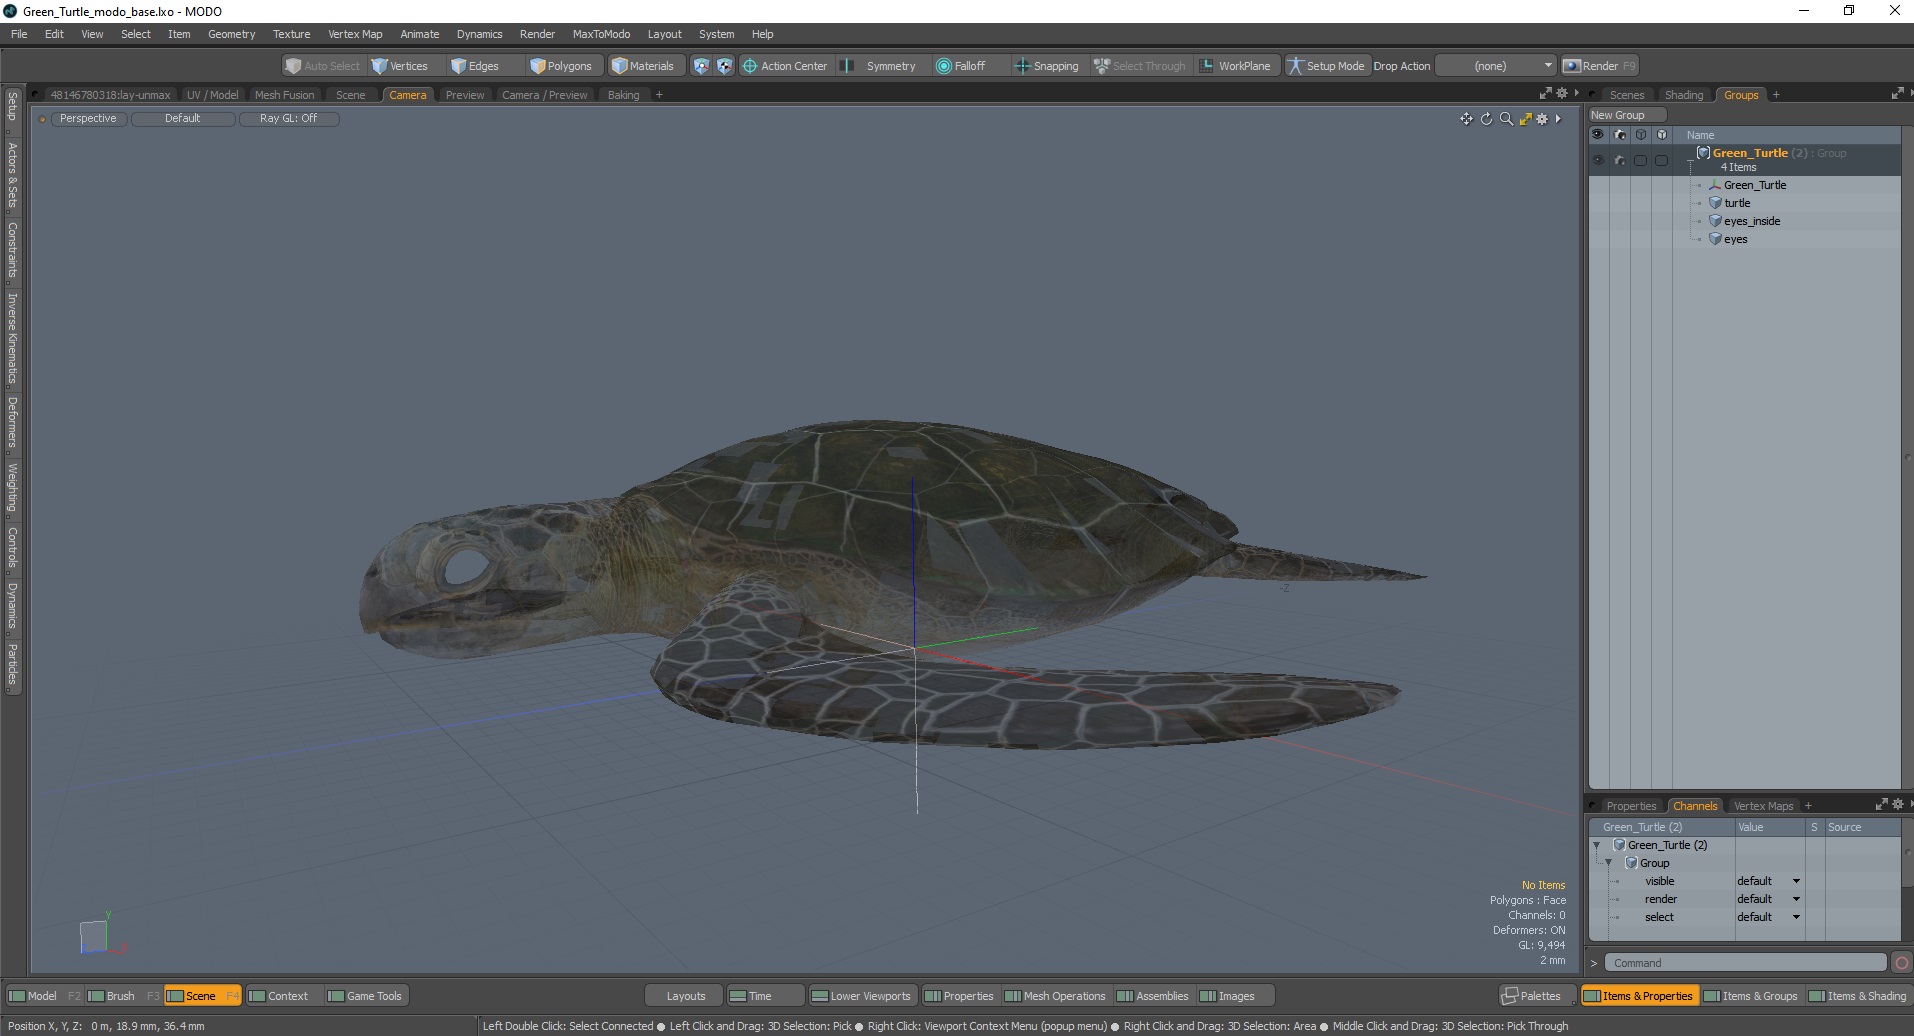Click the viewport pan/move icon

(x=1466, y=119)
